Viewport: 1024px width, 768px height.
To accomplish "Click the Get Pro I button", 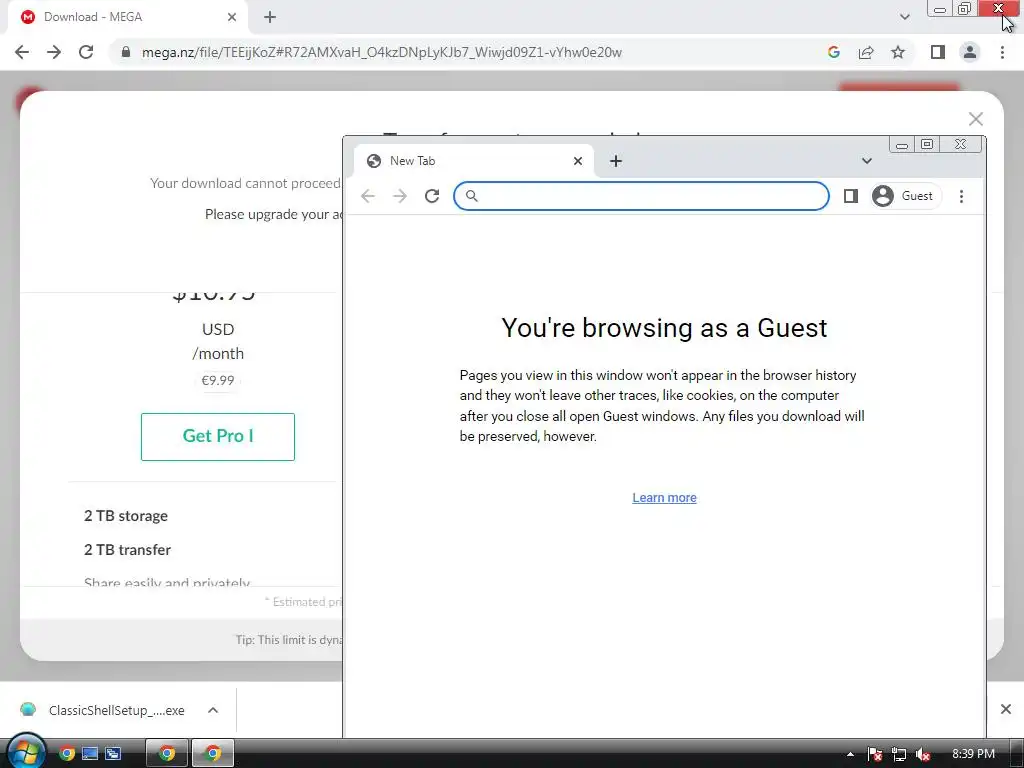I will tap(217, 436).
